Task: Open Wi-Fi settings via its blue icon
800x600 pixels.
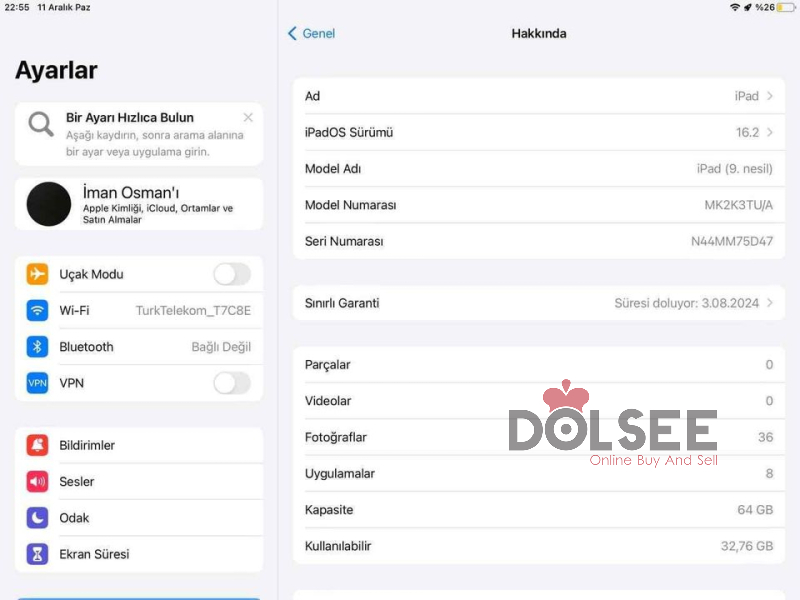Action: tap(38, 311)
